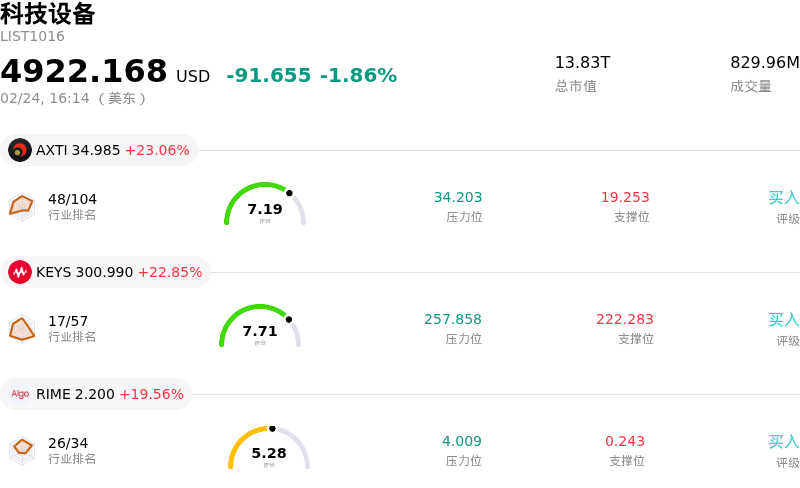Click the KEYS resistance level 257.858
Screen dimensions: 800x488
pos(453,319)
